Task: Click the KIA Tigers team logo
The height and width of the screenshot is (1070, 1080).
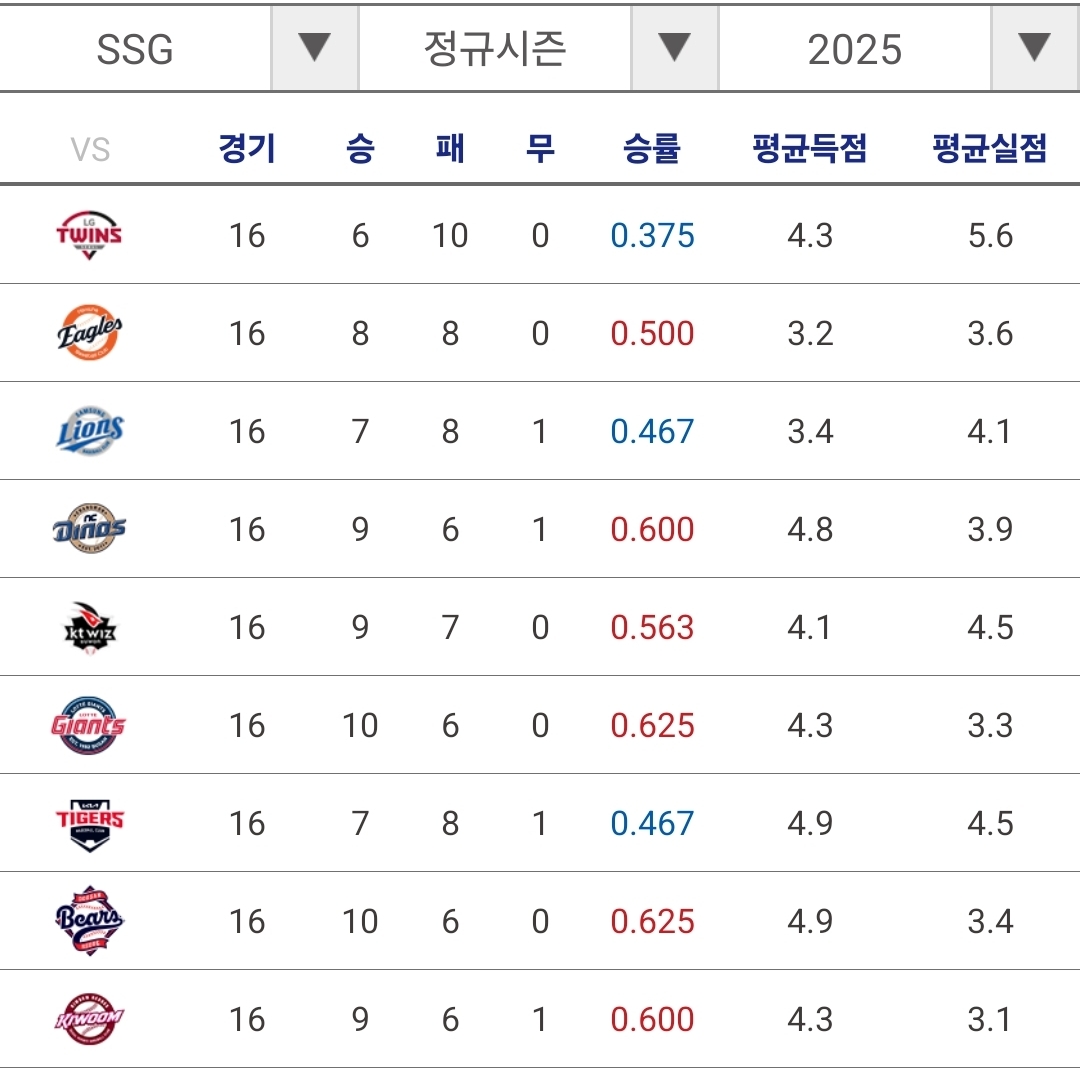Action: coord(89,823)
